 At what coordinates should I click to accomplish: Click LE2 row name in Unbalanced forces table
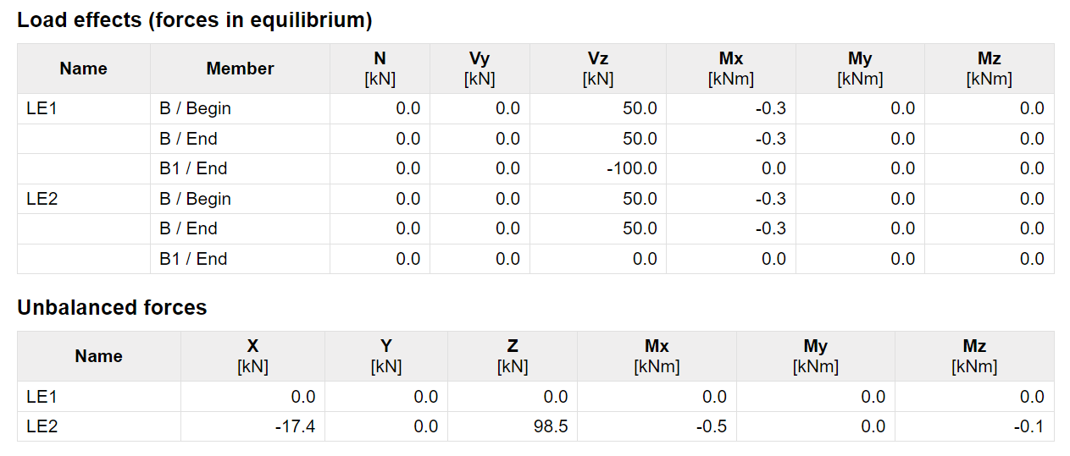click(x=42, y=427)
